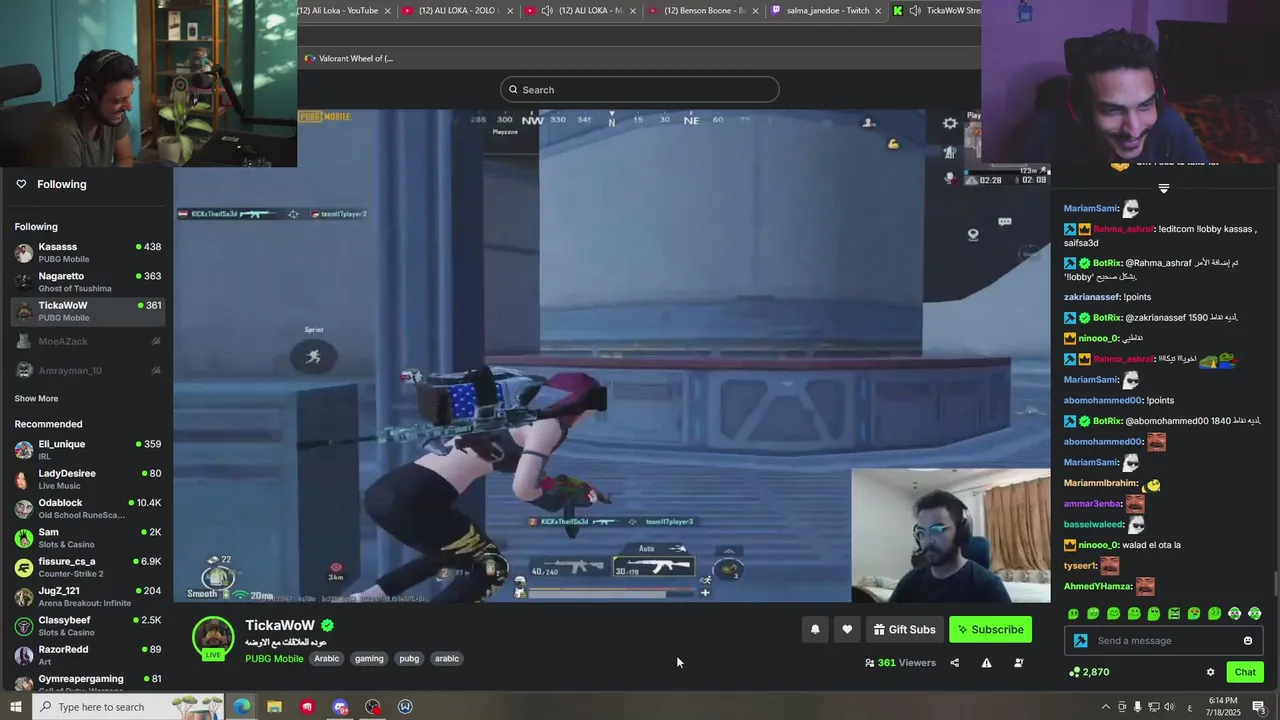Open Eli_unique recommended channel
Image resolution: width=1280 pixels, height=720 pixels.
[88, 450]
